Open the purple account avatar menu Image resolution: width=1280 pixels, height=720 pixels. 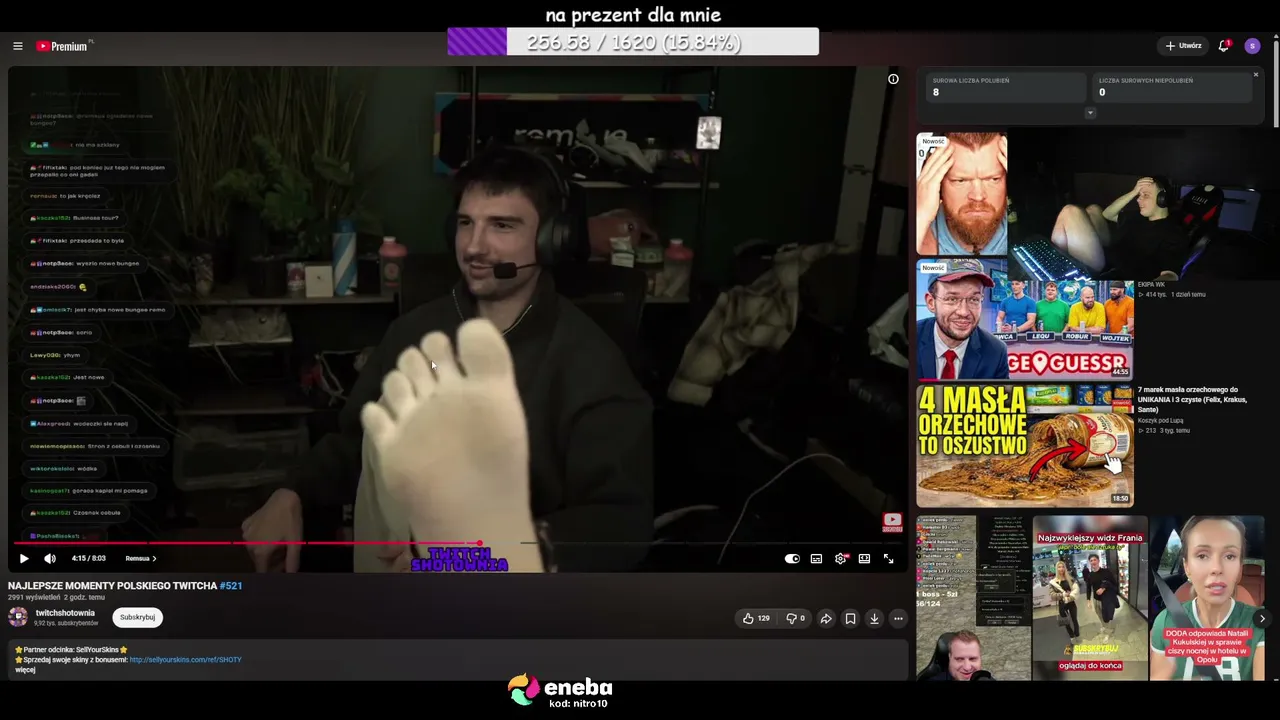[1252, 46]
